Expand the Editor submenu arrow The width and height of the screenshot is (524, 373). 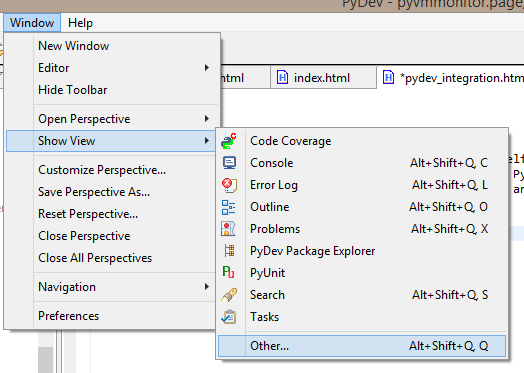(x=207, y=68)
